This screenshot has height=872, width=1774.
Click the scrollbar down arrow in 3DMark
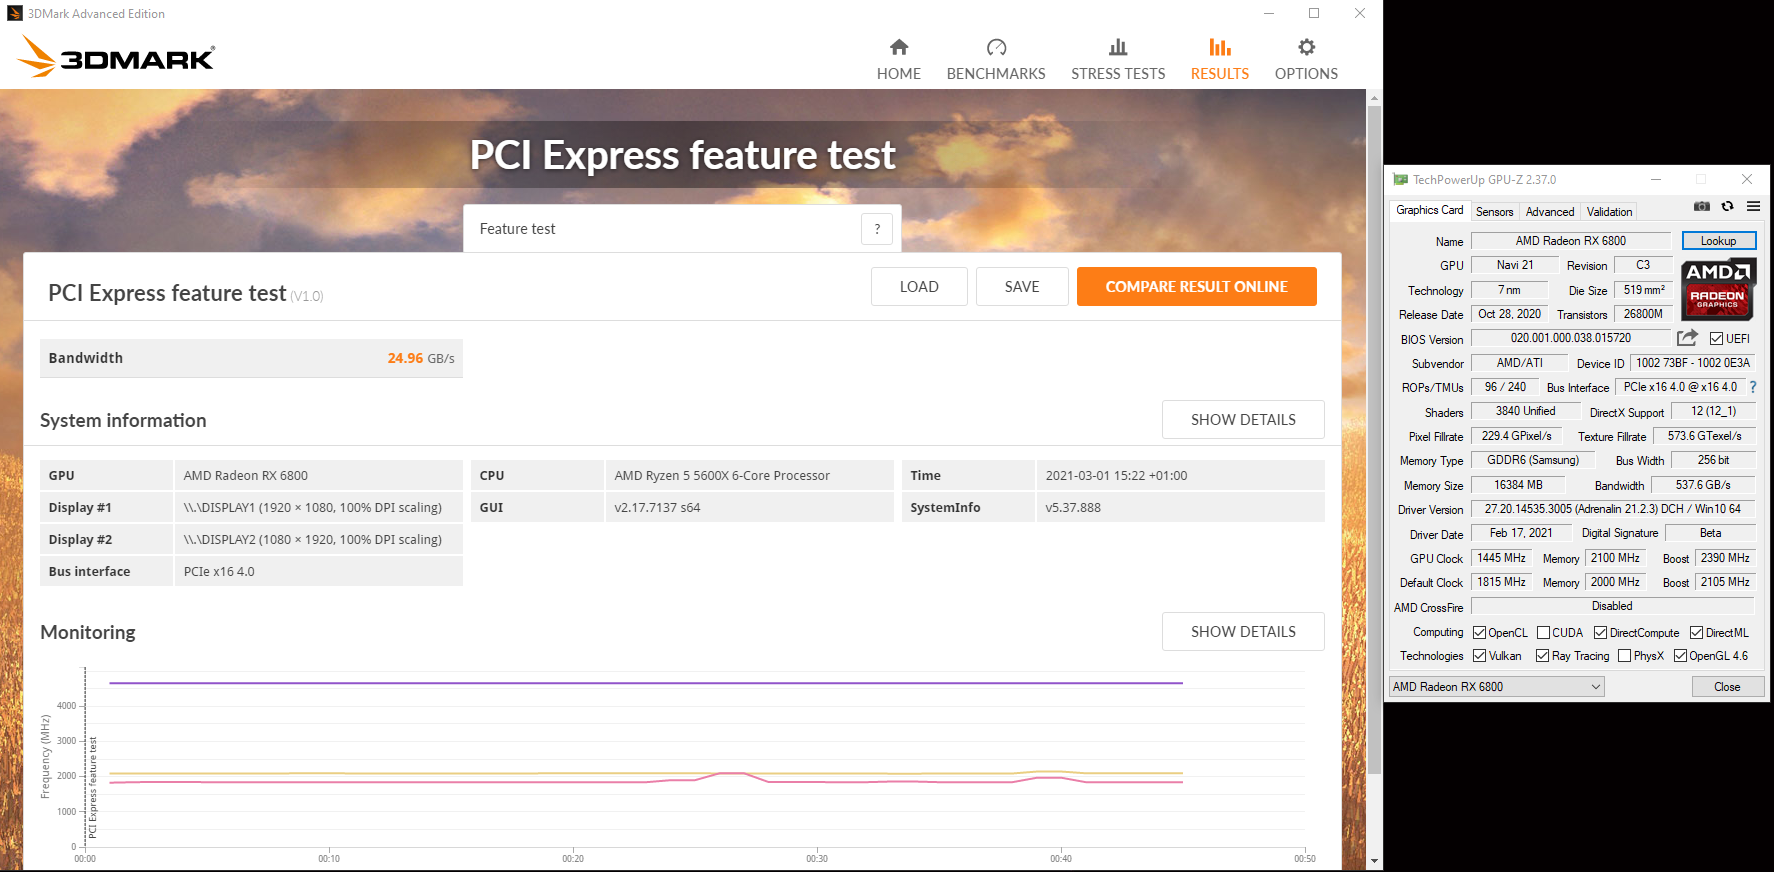pyautogui.click(x=1374, y=861)
